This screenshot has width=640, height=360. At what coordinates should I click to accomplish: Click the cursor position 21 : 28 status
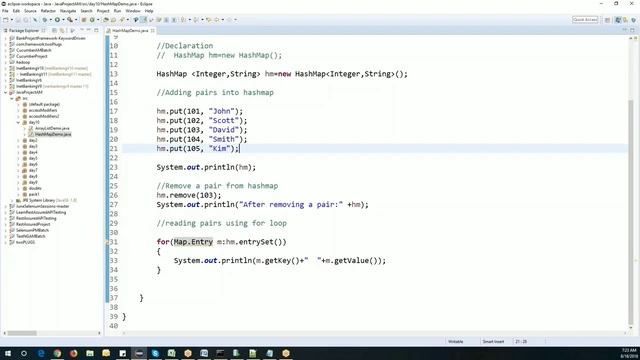coord(521,342)
